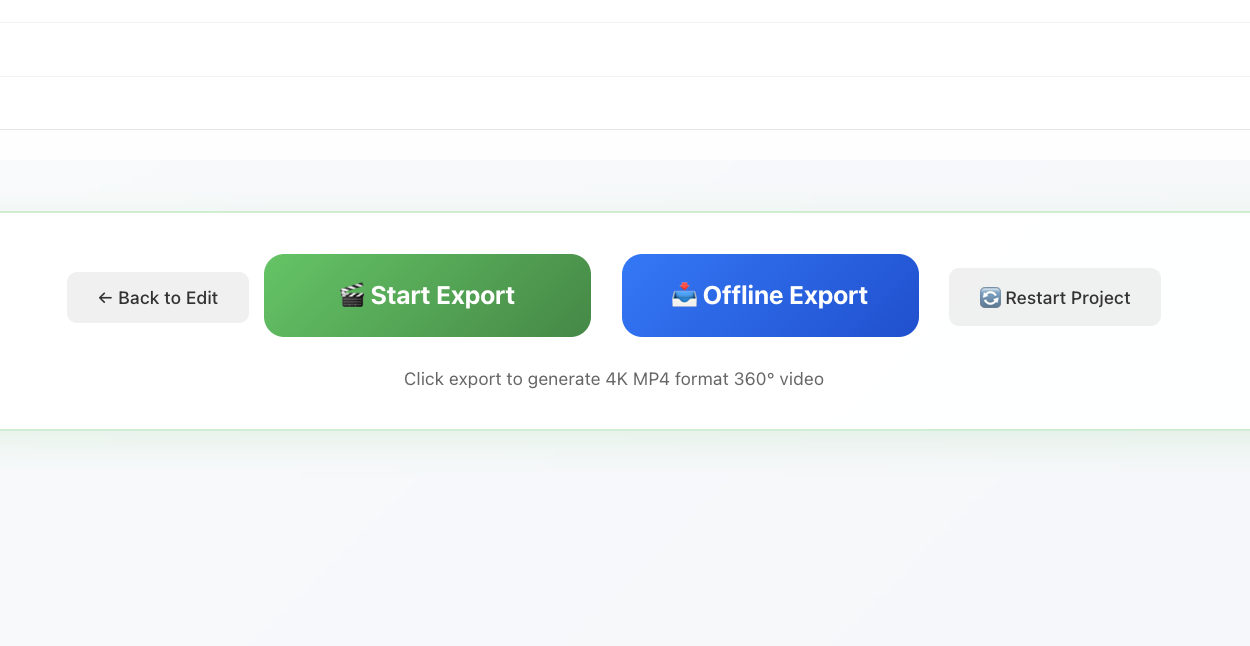Image resolution: width=1250 pixels, height=646 pixels.
Task: Click the Restart Project button
Action: pos(1055,297)
